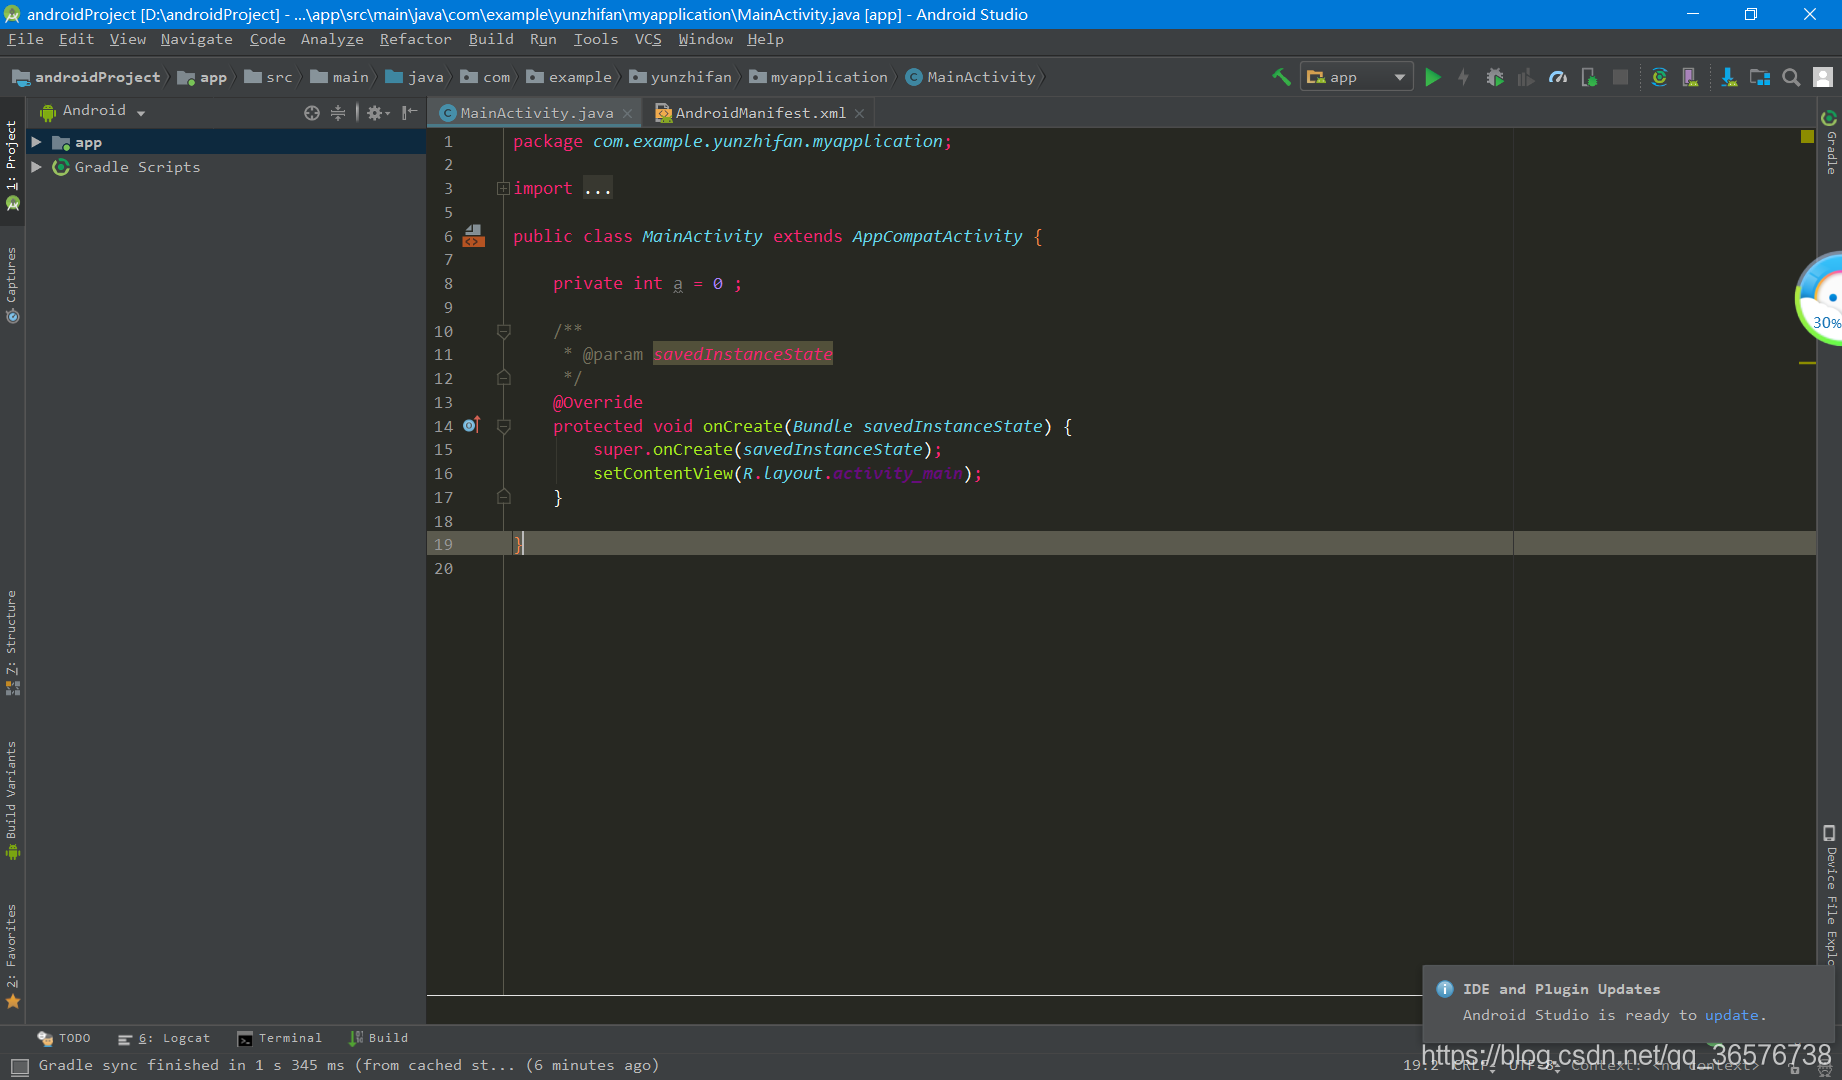Click the MainActivity breadcrumb
Image resolution: width=1842 pixels, height=1080 pixels.
971,77
